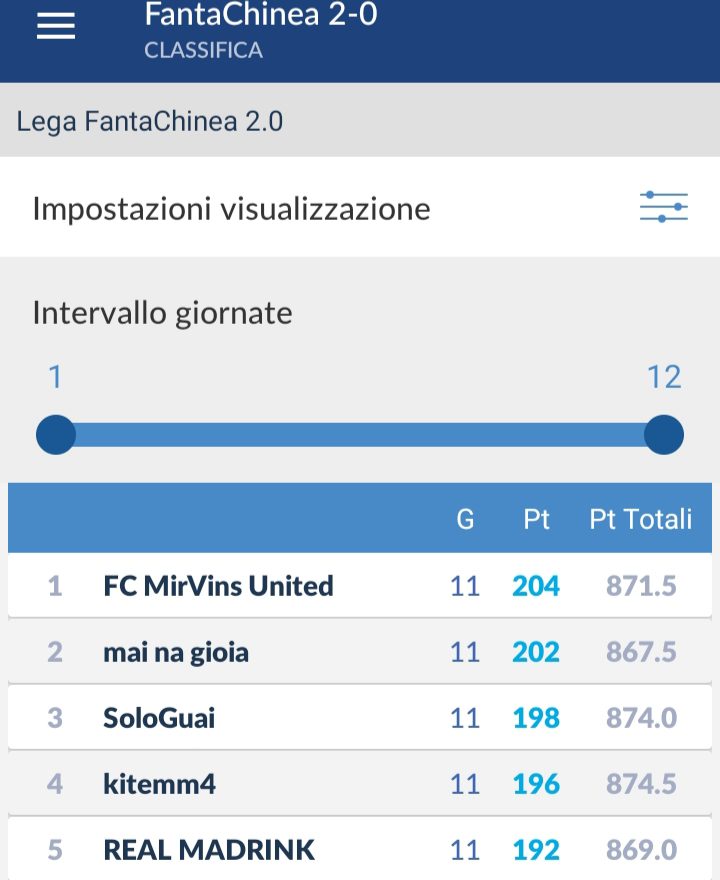
Task: Select the left slider handle at giornata 1
Action: point(56,435)
